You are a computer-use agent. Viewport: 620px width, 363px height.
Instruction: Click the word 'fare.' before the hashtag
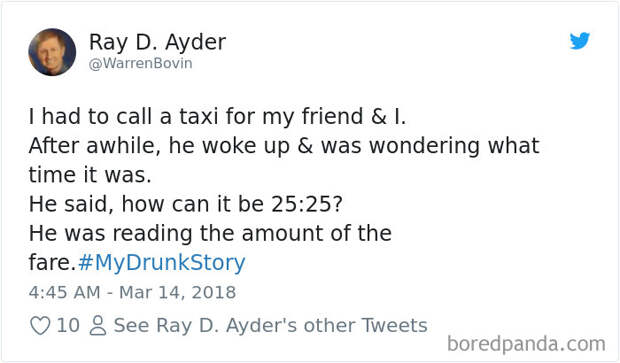pyautogui.click(x=52, y=263)
